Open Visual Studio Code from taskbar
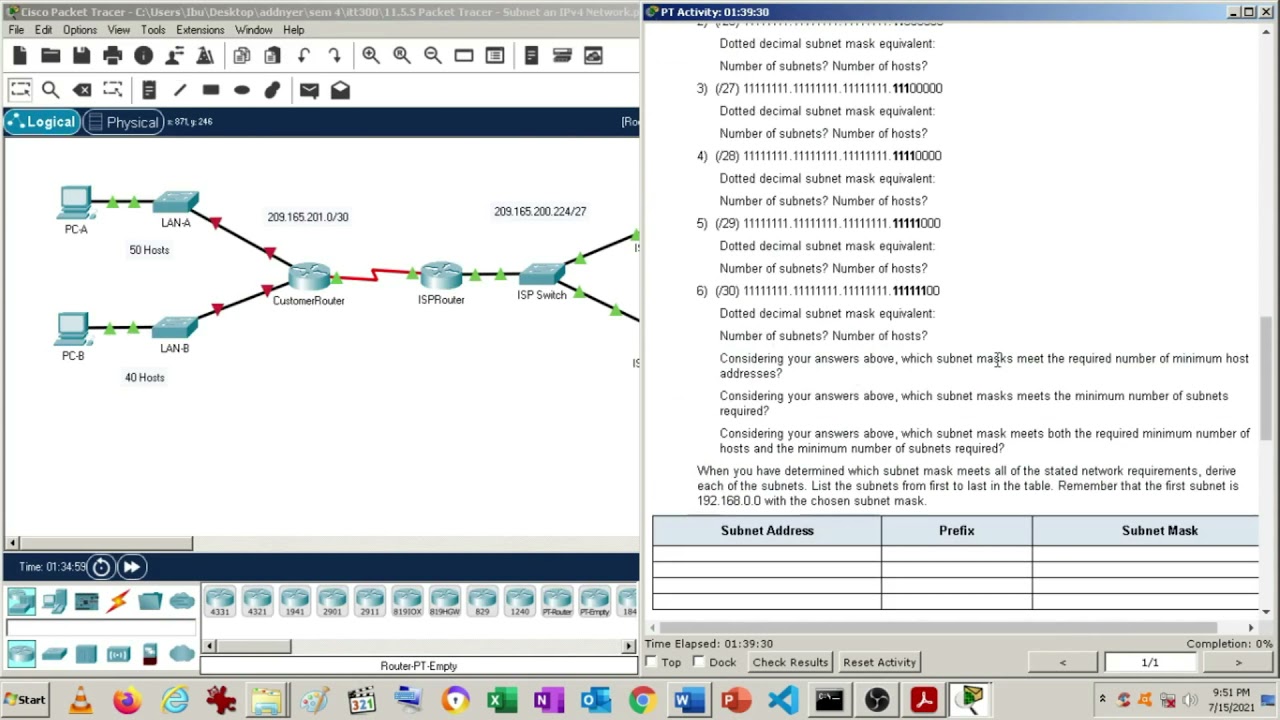This screenshot has width=1280, height=720. 783,700
